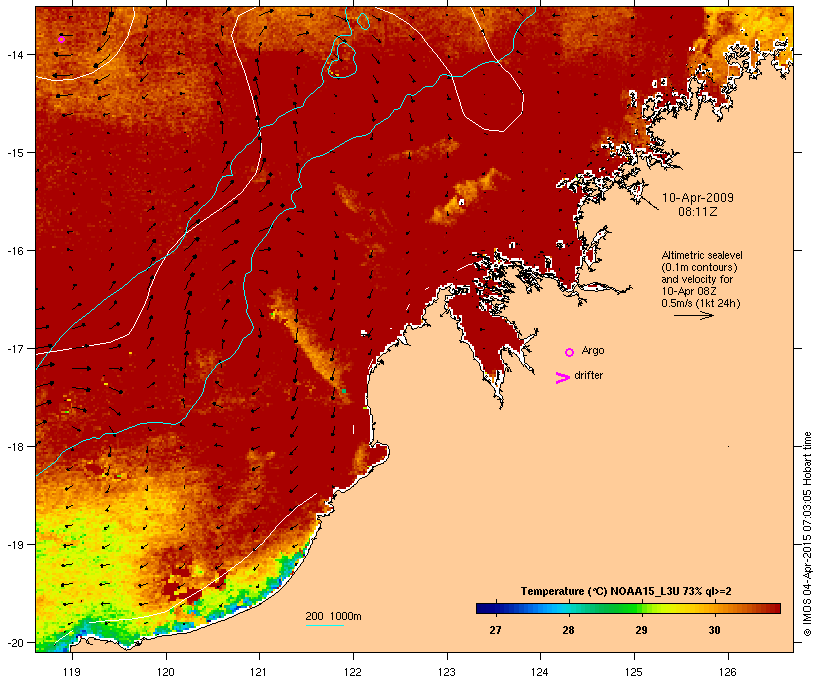Image resolution: width=820 pixels, height=680 pixels.
Task: Click the '0.5m/s (1kt 24h)' label
Action: [x=701, y=303]
